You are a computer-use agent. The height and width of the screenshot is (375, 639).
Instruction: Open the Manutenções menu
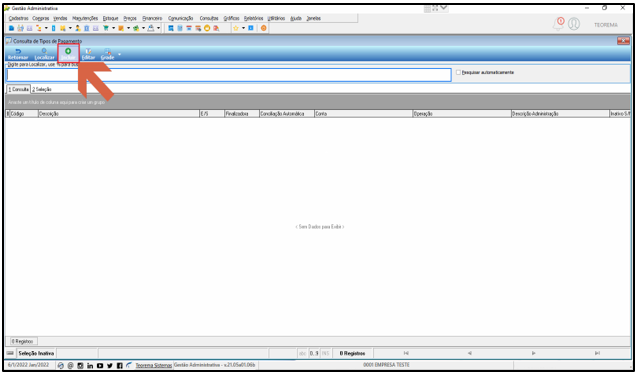(x=85, y=18)
